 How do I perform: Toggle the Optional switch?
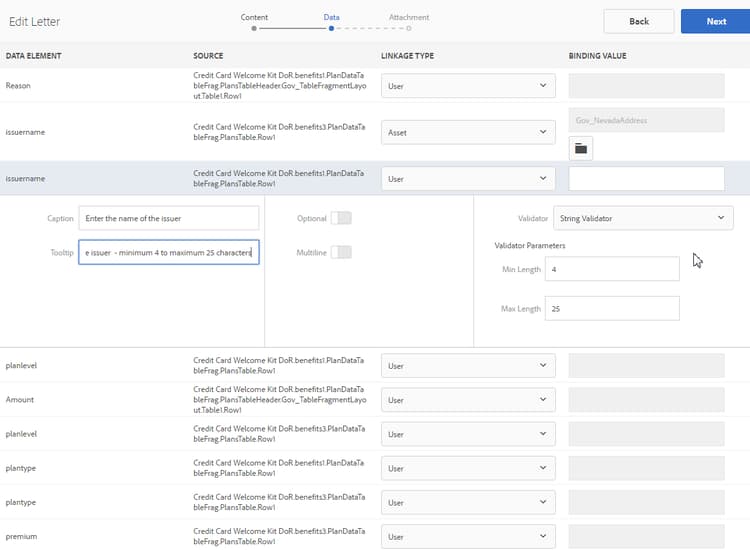tap(341, 218)
